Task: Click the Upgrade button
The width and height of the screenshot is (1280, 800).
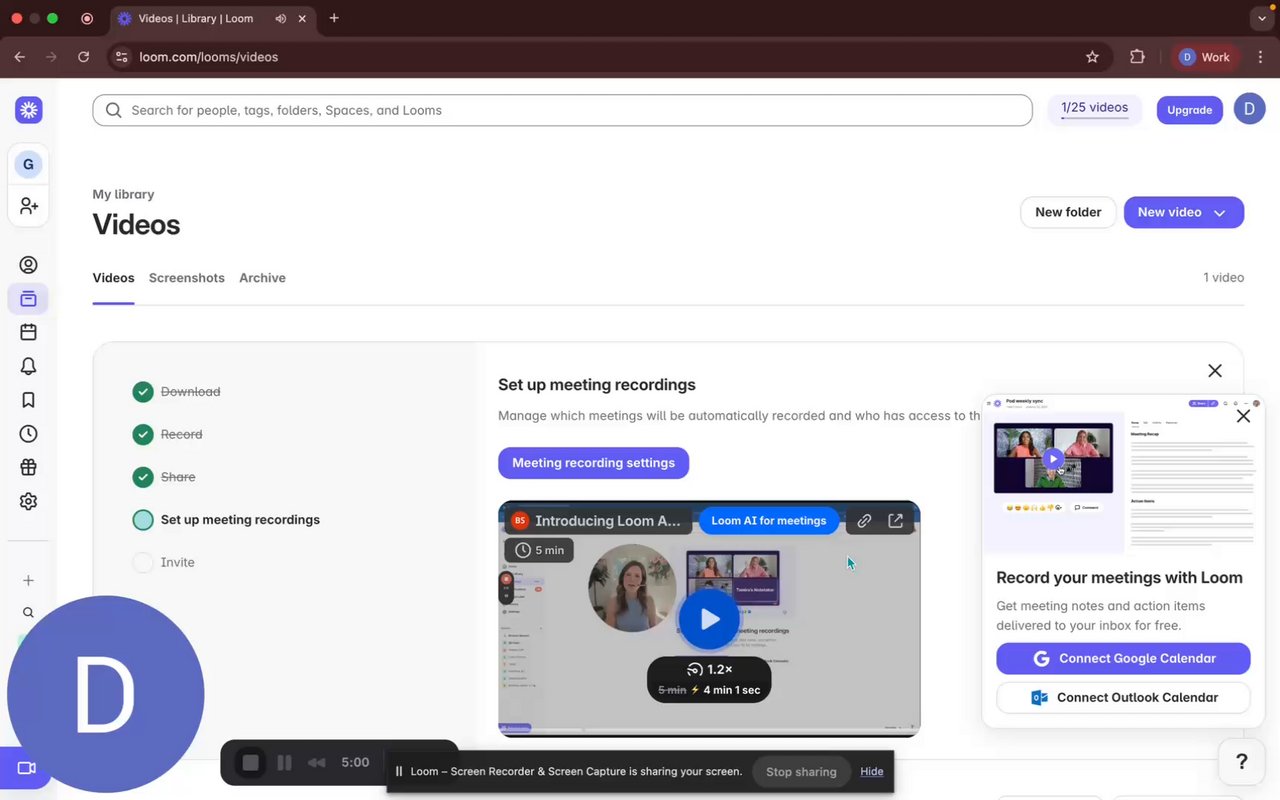Action: pyautogui.click(x=1190, y=110)
